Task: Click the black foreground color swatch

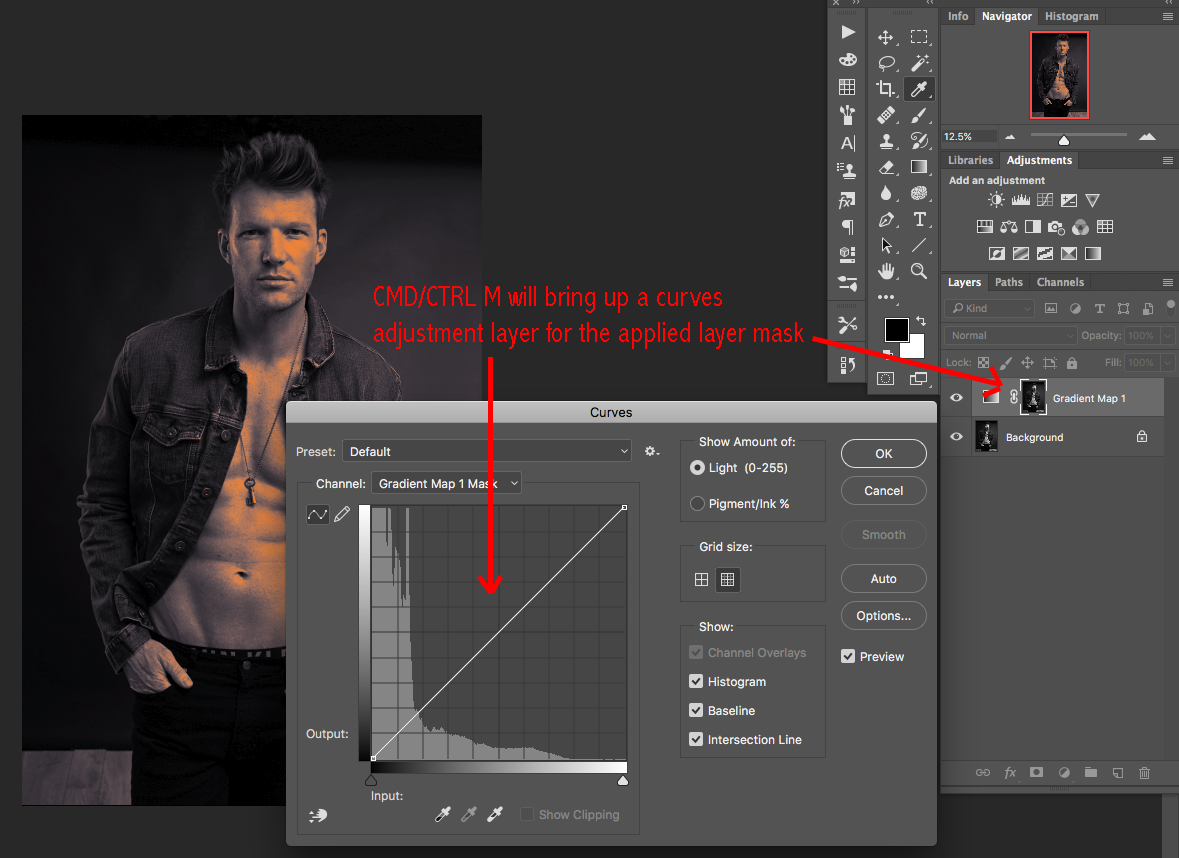Action: (896, 330)
